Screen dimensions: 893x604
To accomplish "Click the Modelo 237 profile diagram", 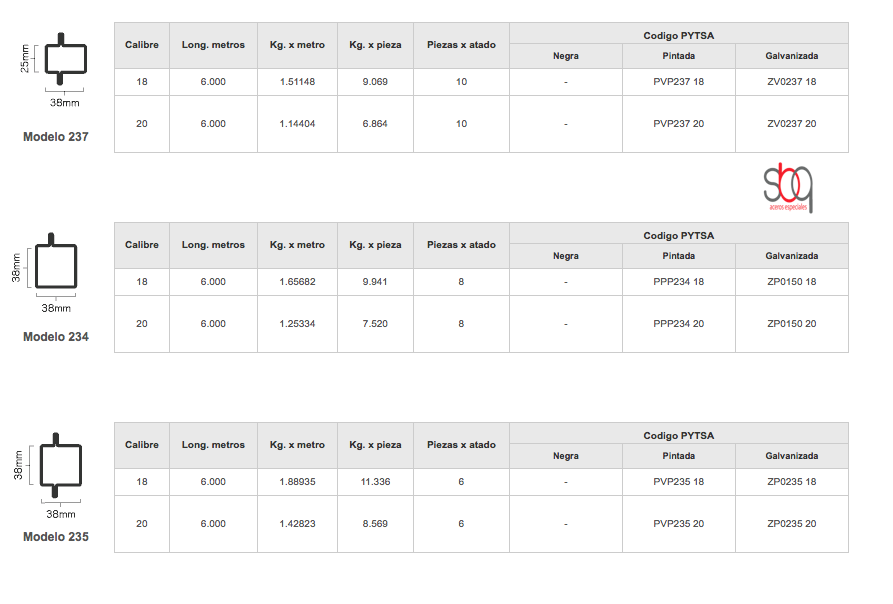I will point(60,60).
